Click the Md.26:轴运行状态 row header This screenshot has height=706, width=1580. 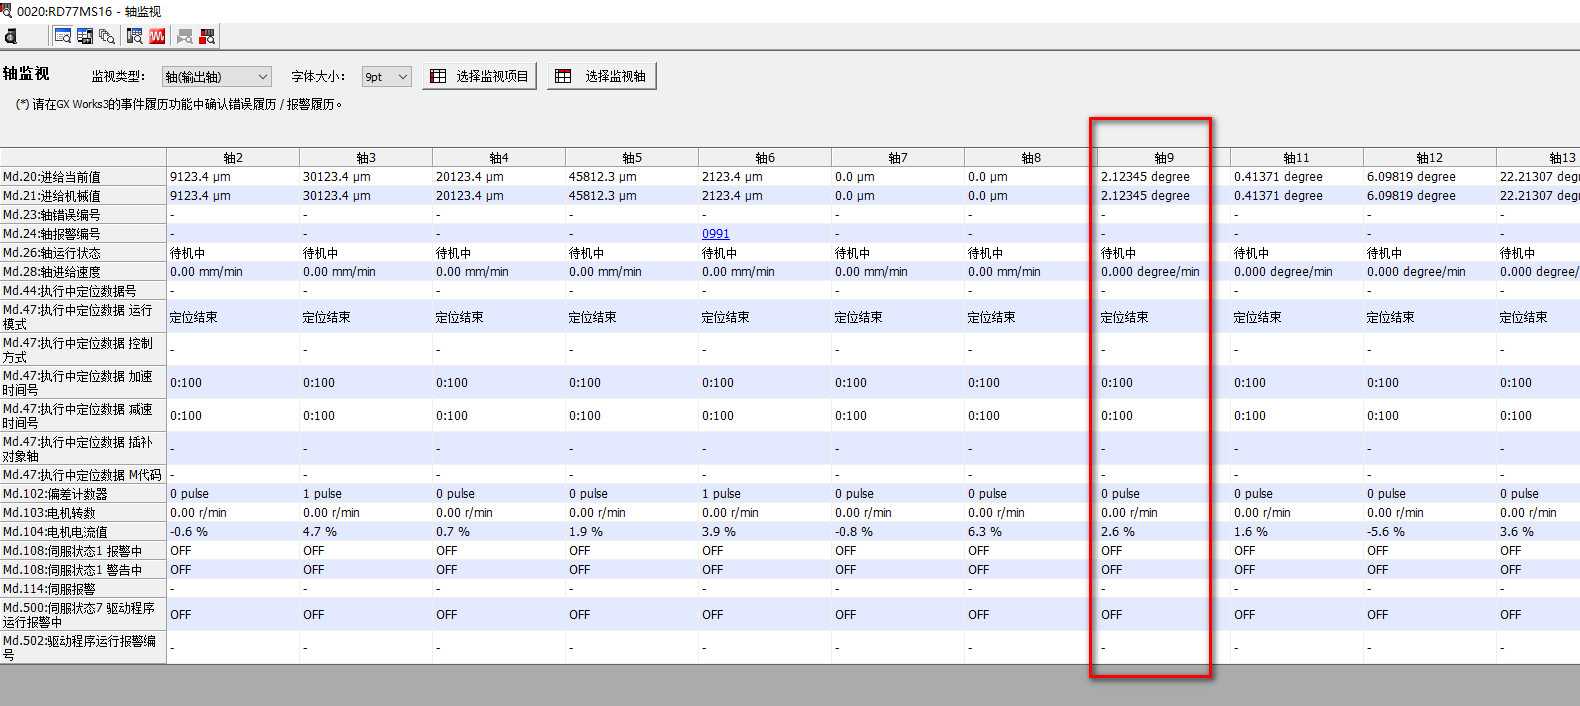coord(83,253)
